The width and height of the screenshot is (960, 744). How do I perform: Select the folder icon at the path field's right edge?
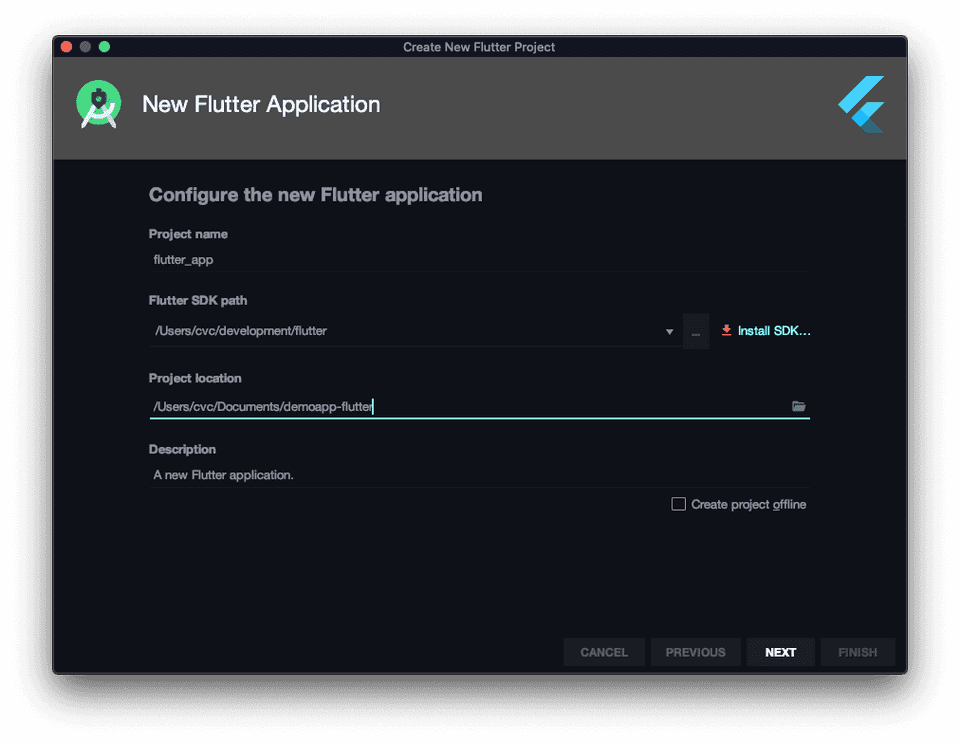797,406
